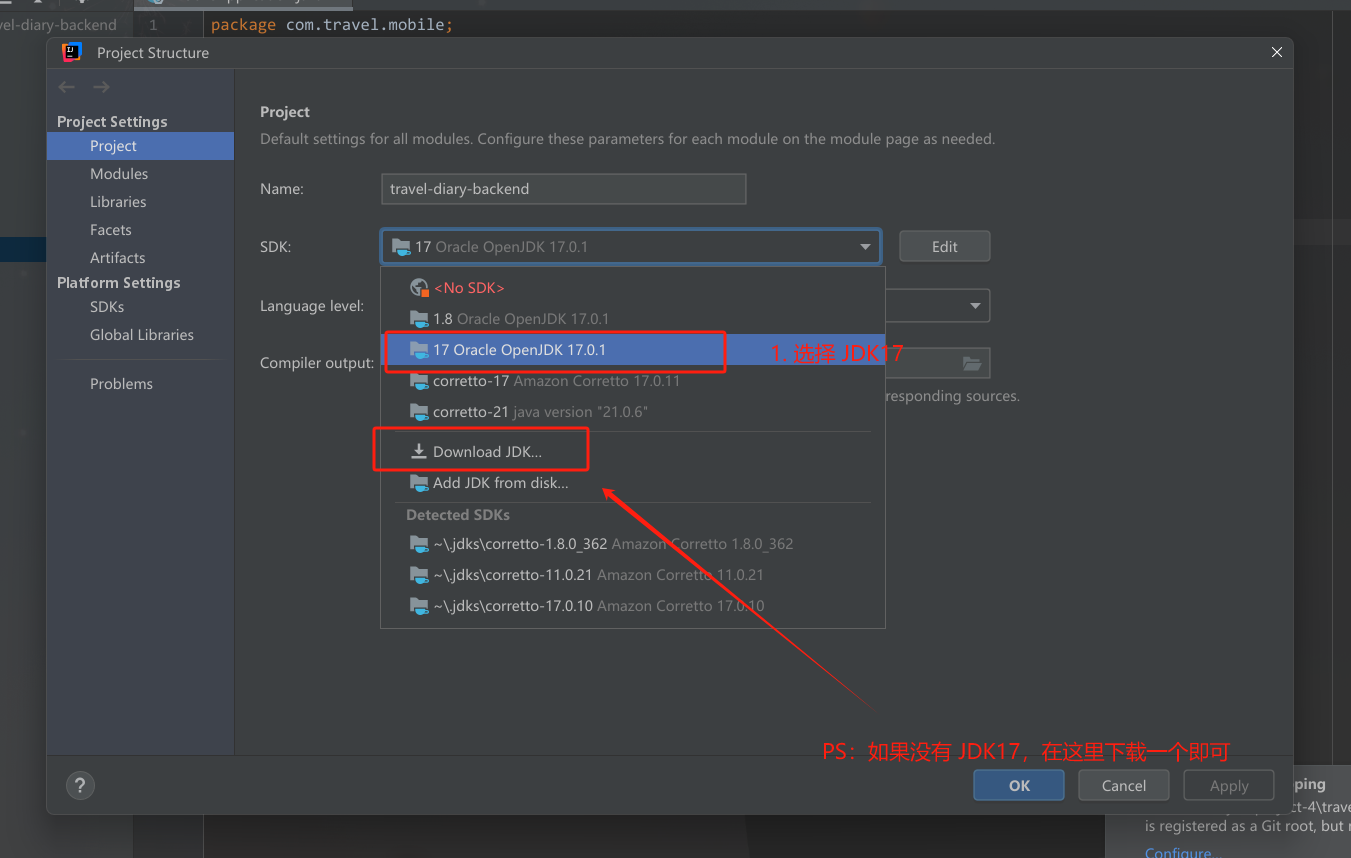The image size is (1351, 858).
Task: Pick detected corretto-17.0.10 SDK
Action: point(633,606)
